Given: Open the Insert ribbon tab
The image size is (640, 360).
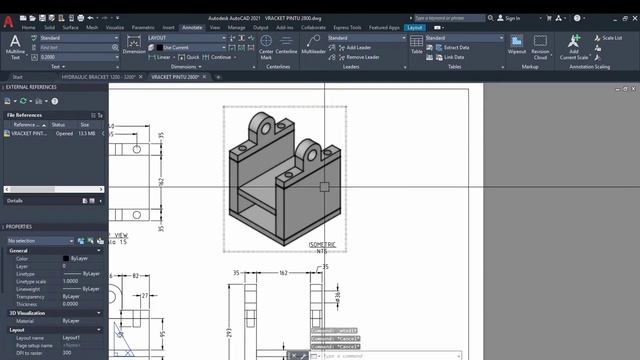Looking at the screenshot, I should (x=168, y=28).
